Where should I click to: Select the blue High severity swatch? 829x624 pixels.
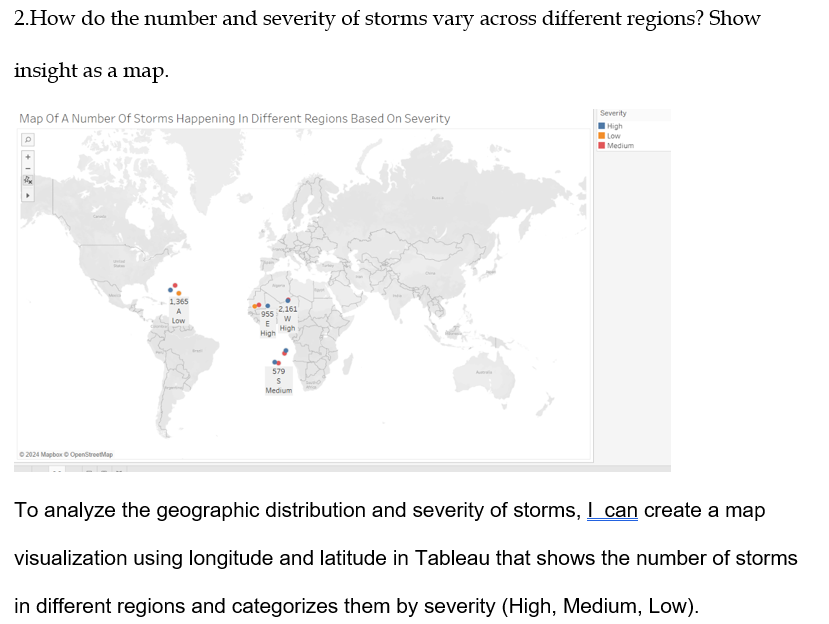(x=601, y=127)
